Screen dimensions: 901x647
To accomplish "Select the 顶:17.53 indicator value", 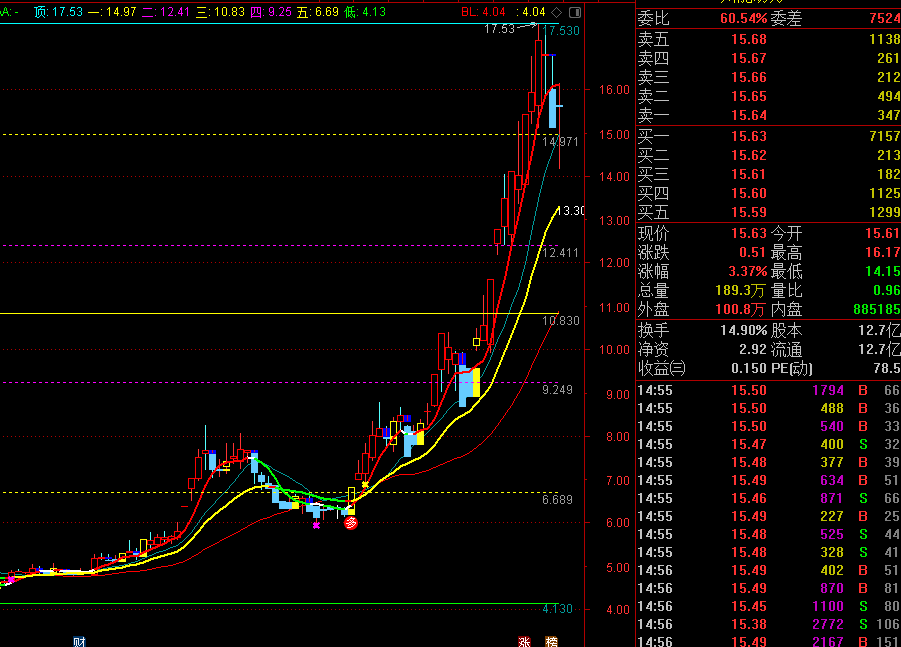I will click(x=59, y=12).
